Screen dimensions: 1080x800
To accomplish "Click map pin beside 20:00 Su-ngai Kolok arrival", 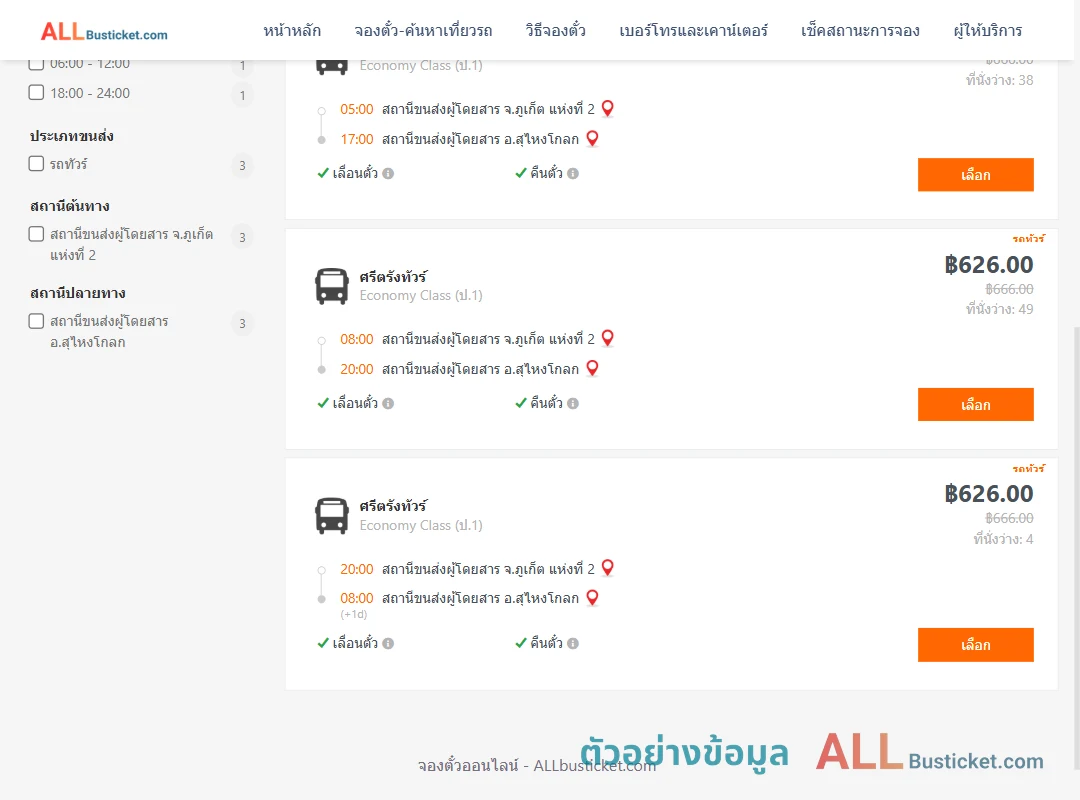I will [x=592, y=369].
